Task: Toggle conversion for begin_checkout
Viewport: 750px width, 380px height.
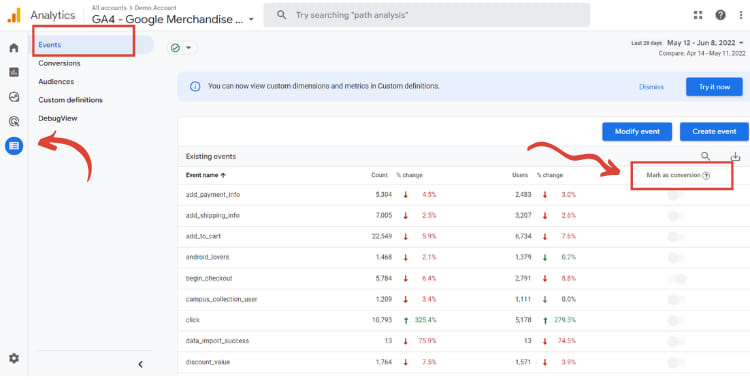Action: pos(678,279)
